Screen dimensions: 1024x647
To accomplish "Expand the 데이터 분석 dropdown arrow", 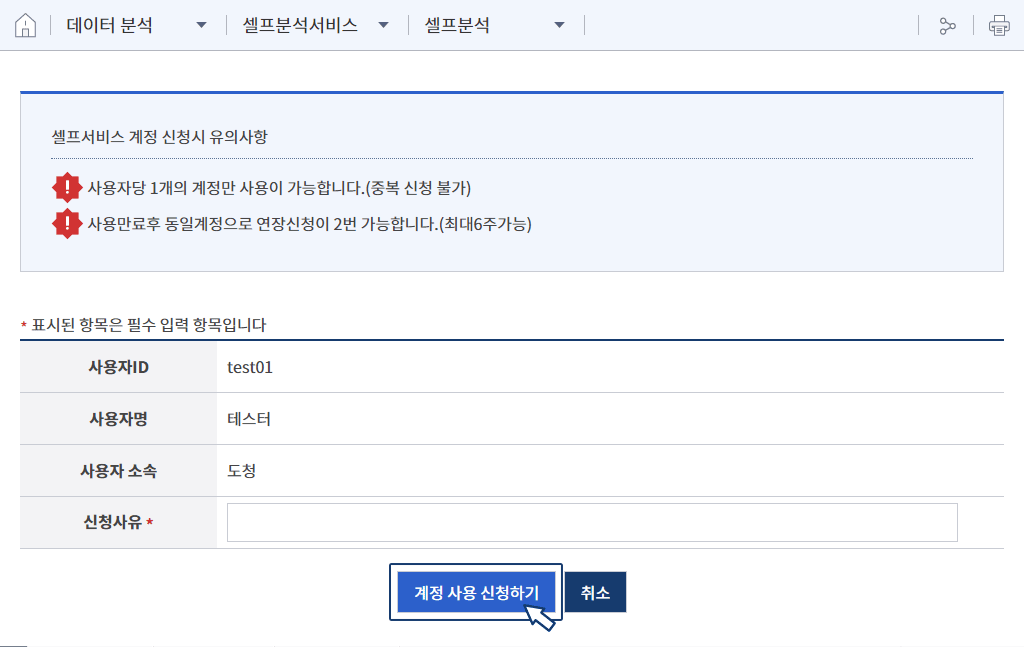I will tap(202, 26).
